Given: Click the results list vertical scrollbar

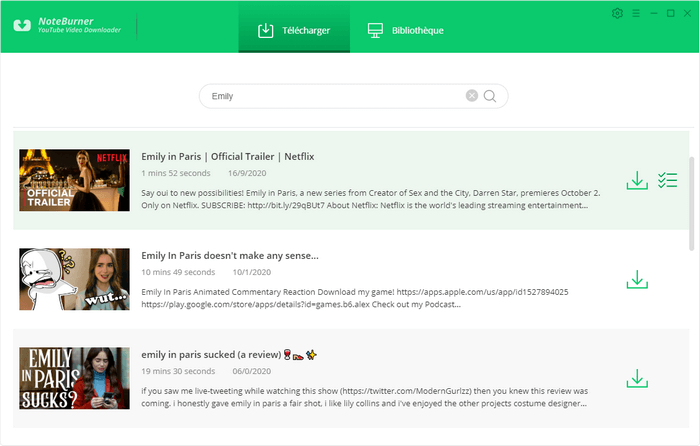Looking at the screenshot, I should pos(692,204).
